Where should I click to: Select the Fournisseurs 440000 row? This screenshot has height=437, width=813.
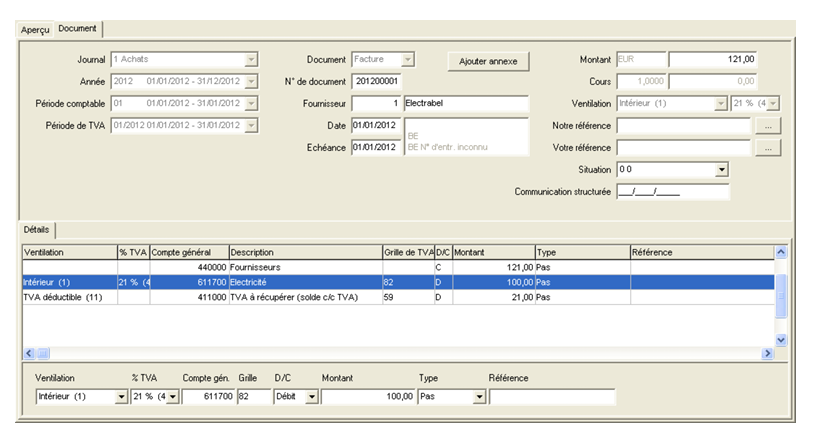(398, 267)
